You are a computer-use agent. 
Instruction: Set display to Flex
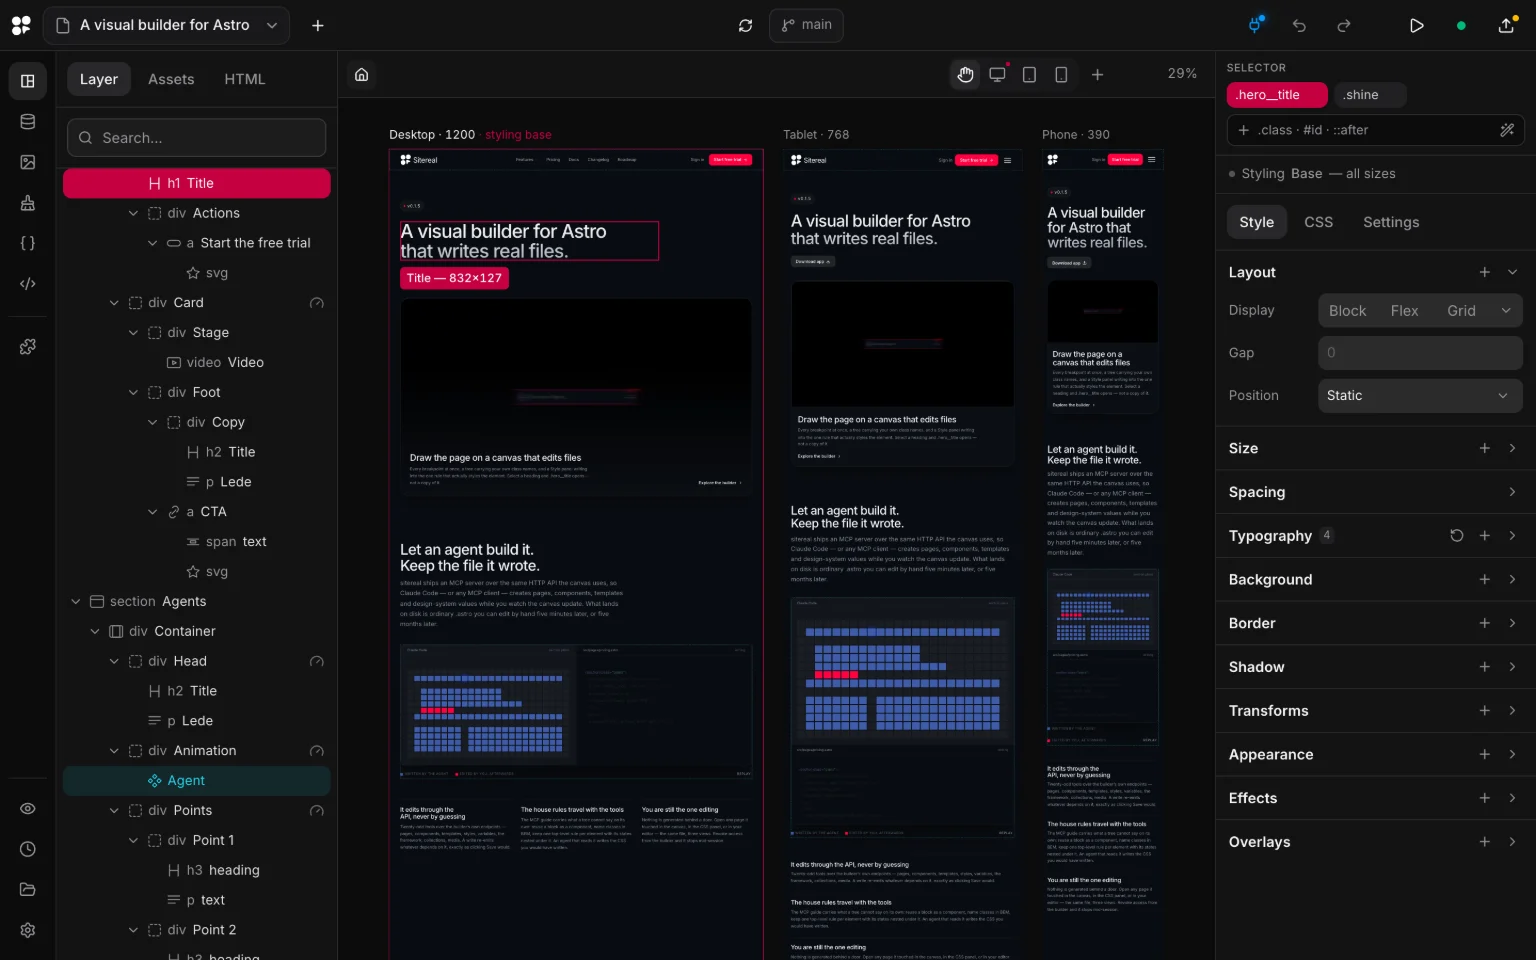[x=1404, y=311]
